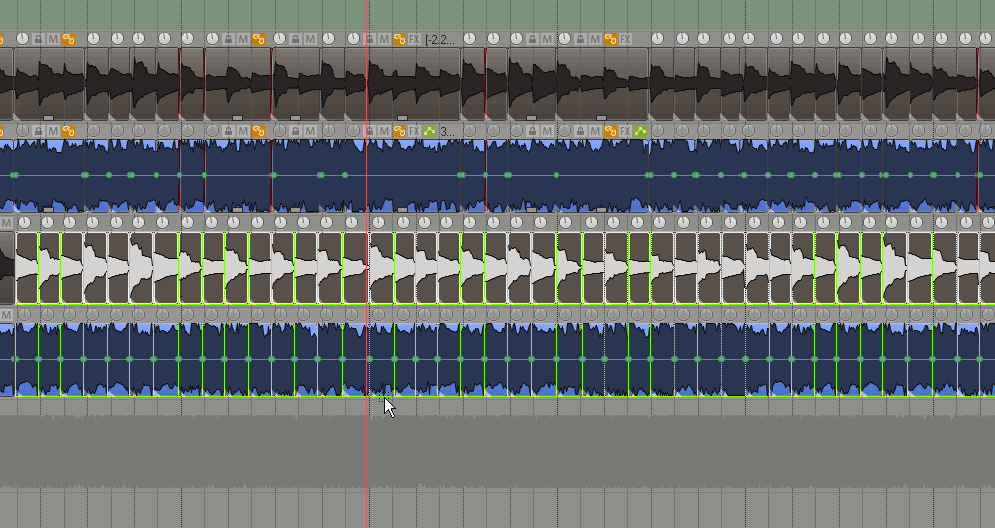
Task: Click M button on lower blue sliced track
Action: pos(6,315)
